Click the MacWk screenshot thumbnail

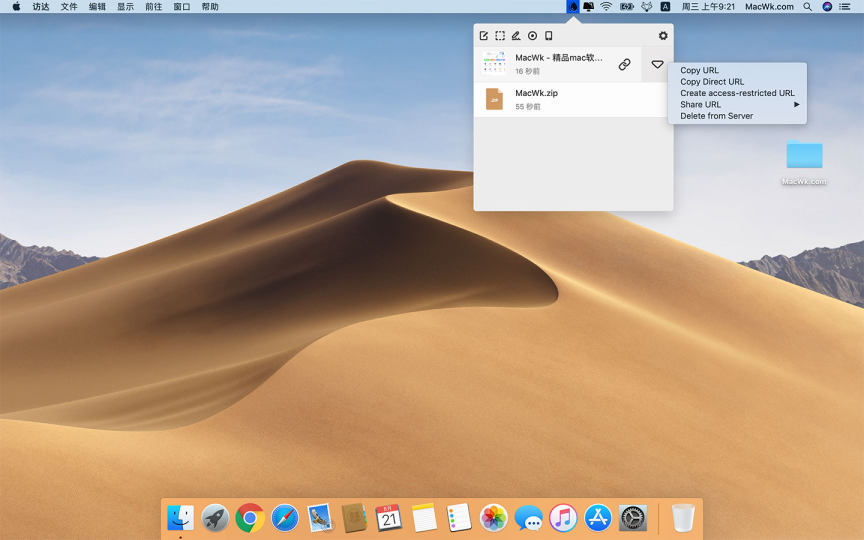point(494,64)
